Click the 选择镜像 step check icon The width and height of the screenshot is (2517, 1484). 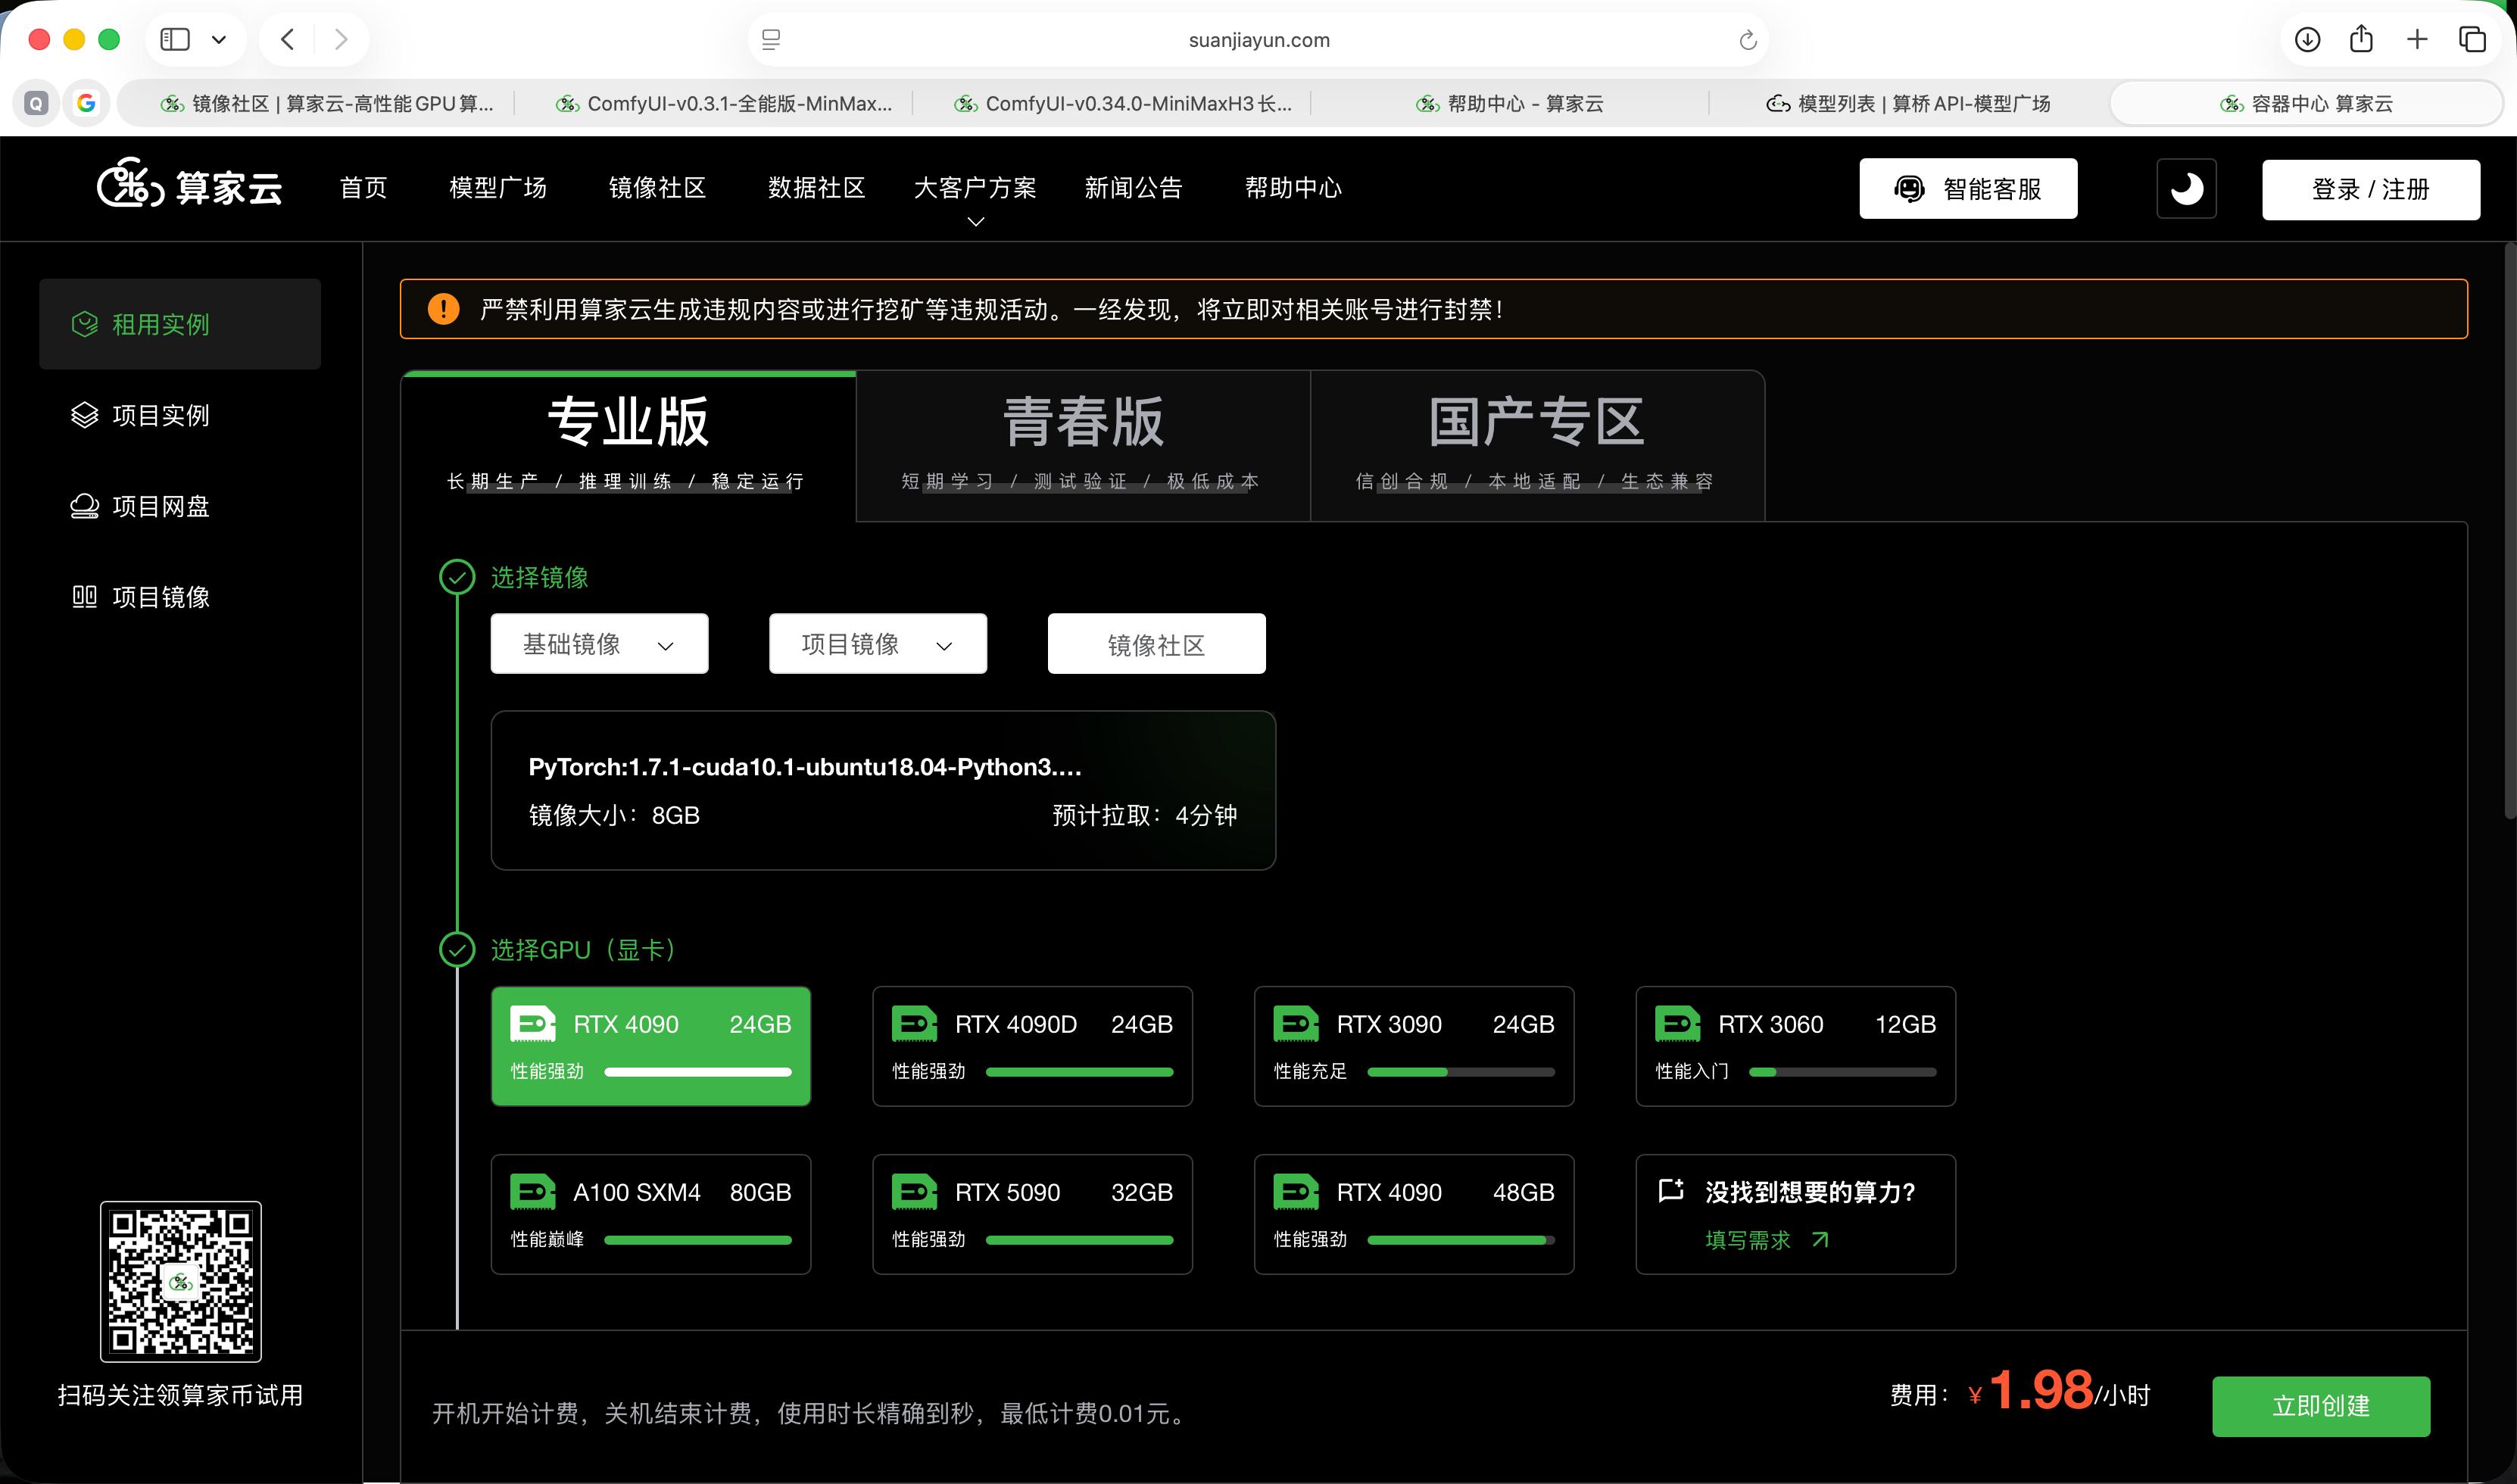[x=457, y=577]
